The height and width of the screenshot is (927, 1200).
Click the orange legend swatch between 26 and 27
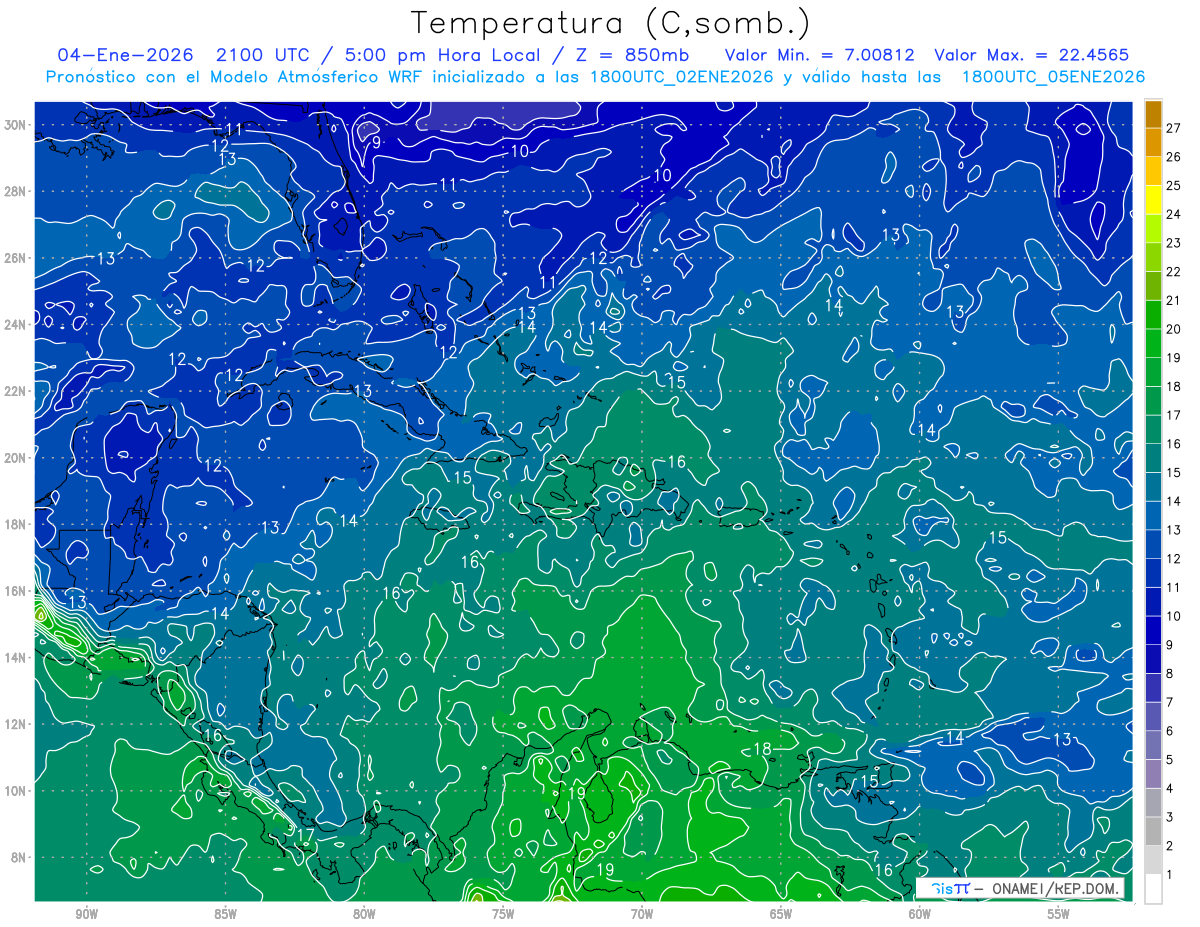pyautogui.click(x=1153, y=141)
